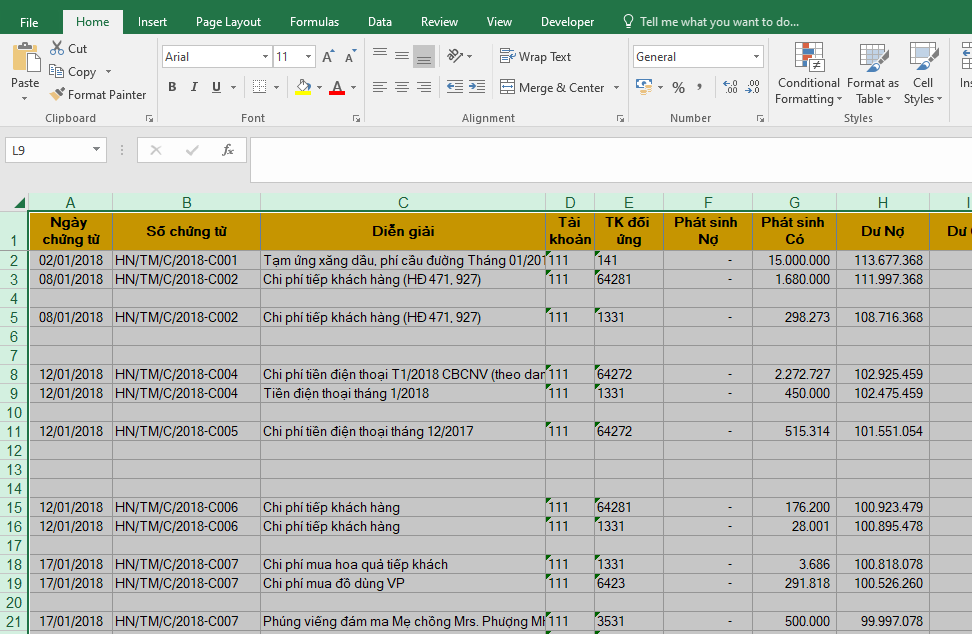
Task: Switch to the Formulas tab
Action: coord(314,22)
